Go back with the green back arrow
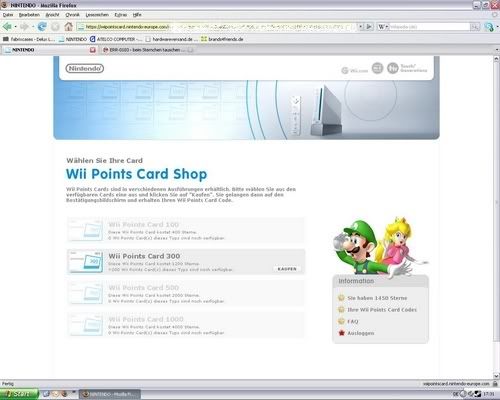Image resolution: width=500 pixels, height=400 pixels. (7, 26)
